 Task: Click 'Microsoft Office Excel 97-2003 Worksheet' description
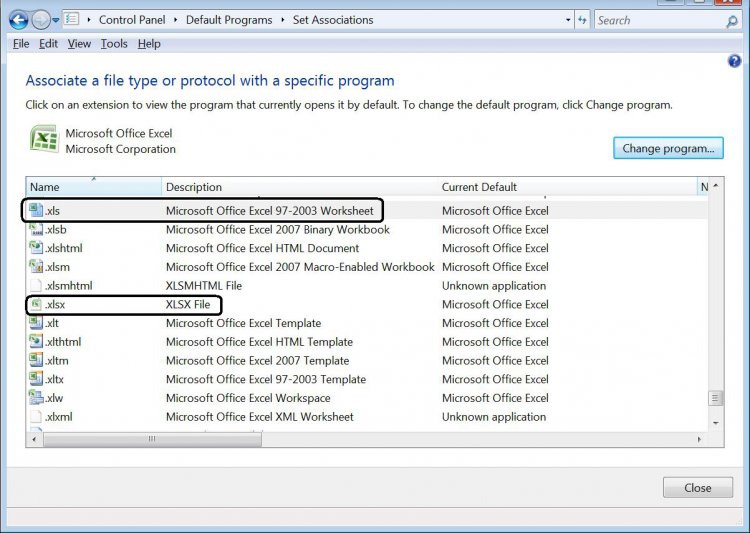pyautogui.click(x=269, y=211)
